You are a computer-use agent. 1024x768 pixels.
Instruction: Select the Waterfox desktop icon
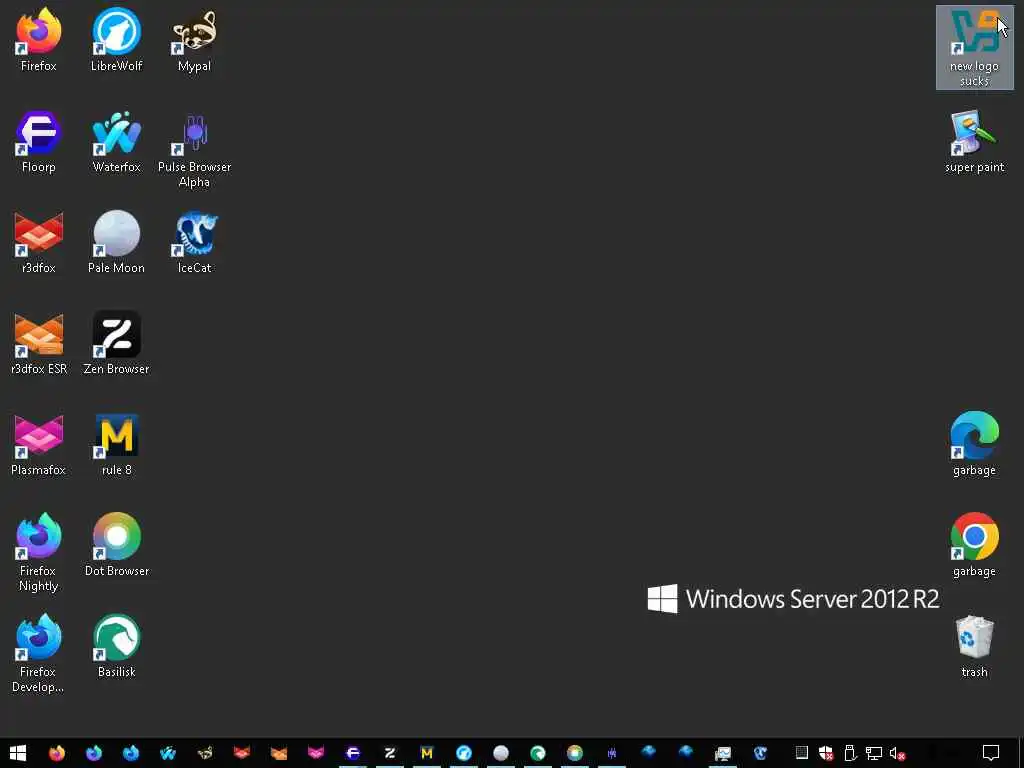pyautogui.click(x=116, y=140)
